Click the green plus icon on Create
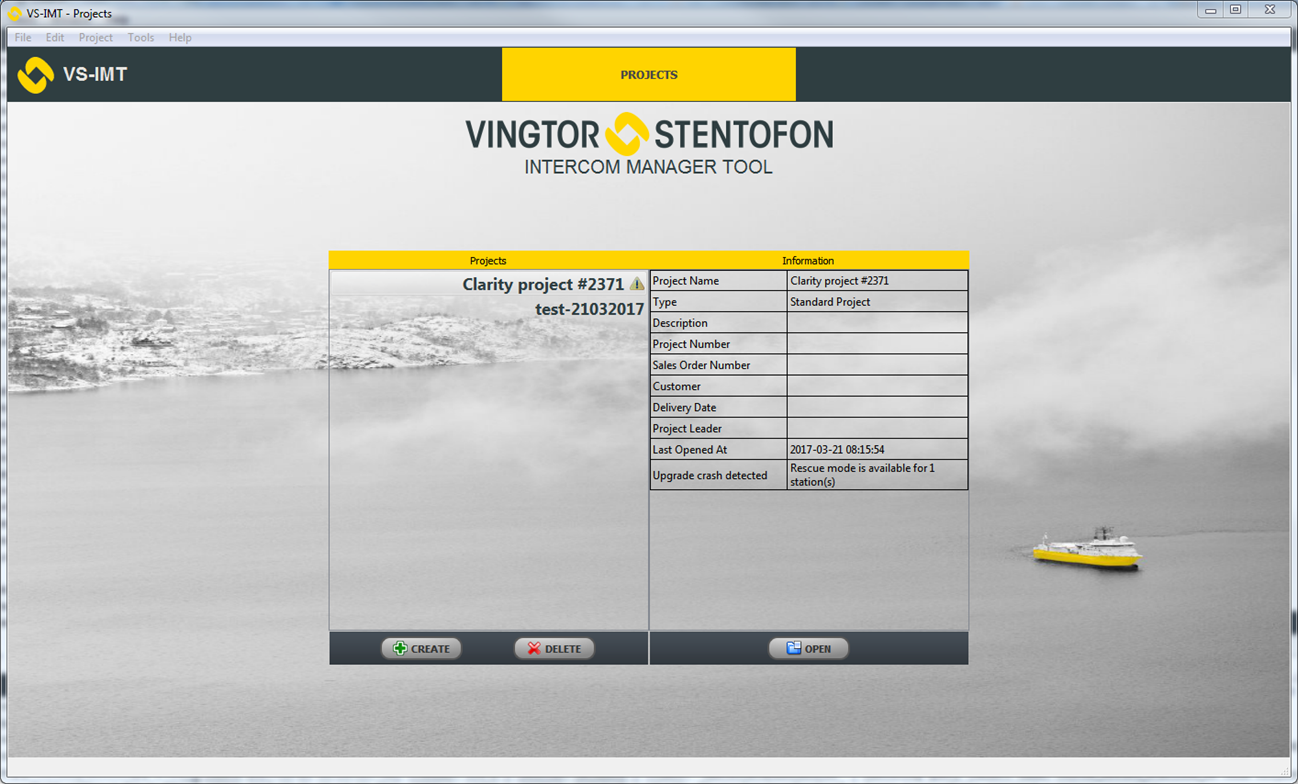 point(400,649)
